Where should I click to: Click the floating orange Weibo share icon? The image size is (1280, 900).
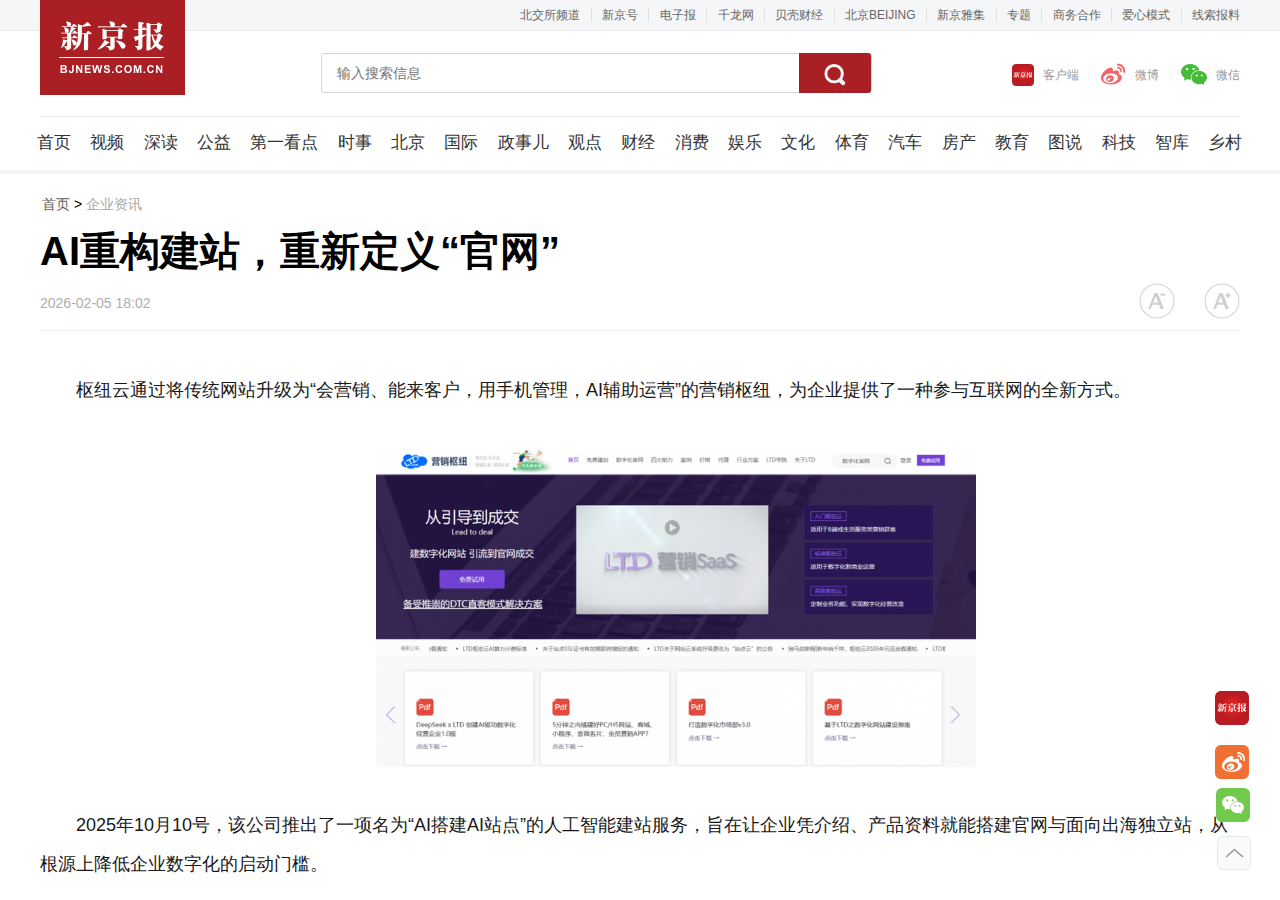[x=1232, y=762]
